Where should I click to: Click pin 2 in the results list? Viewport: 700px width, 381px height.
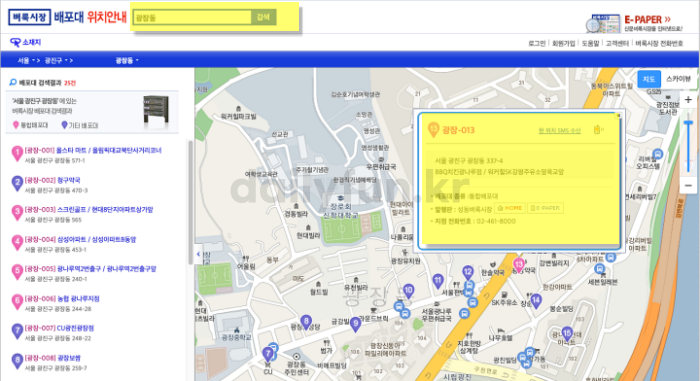(x=17, y=183)
